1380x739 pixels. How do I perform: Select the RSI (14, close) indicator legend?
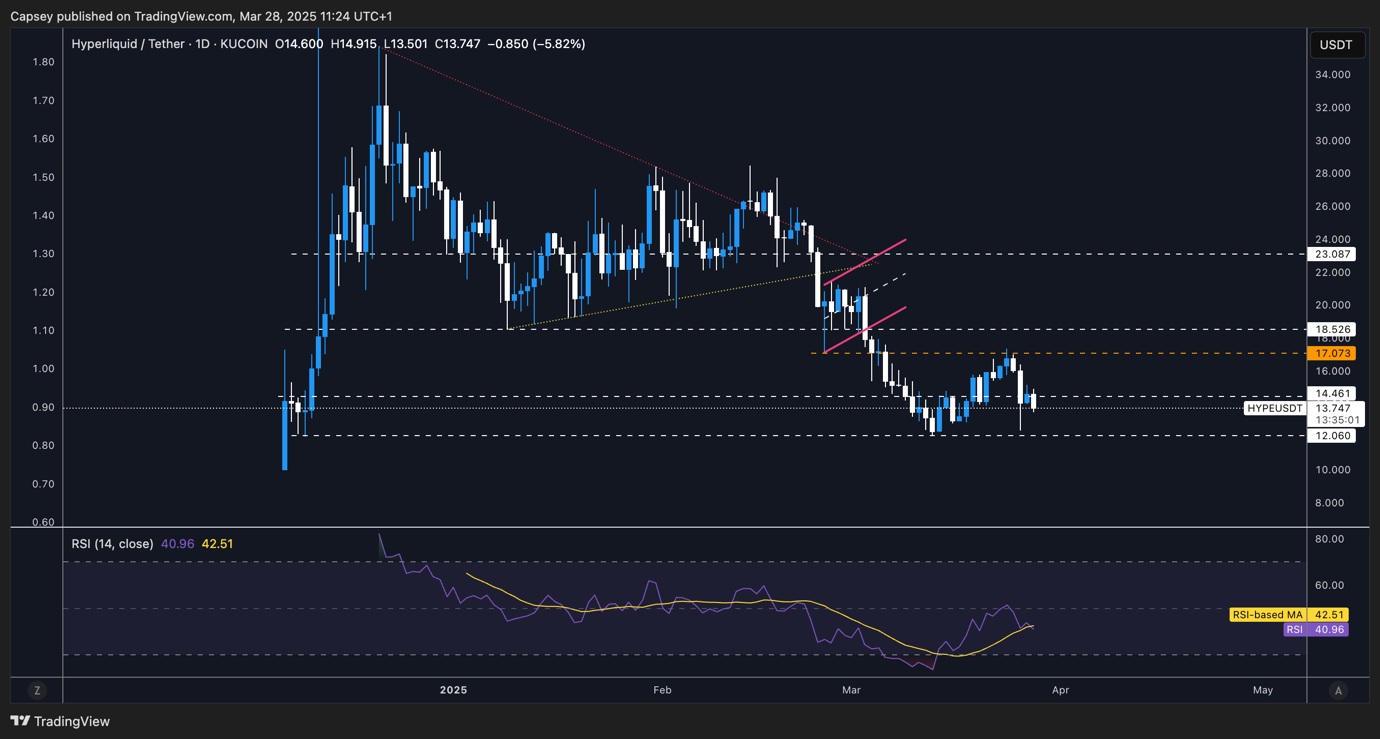[x=113, y=544]
